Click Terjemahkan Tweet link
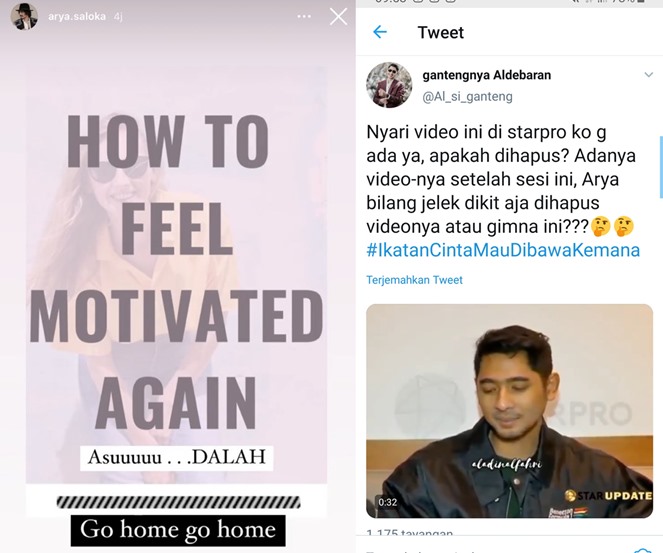The height and width of the screenshot is (553, 663). pyautogui.click(x=414, y=280)
